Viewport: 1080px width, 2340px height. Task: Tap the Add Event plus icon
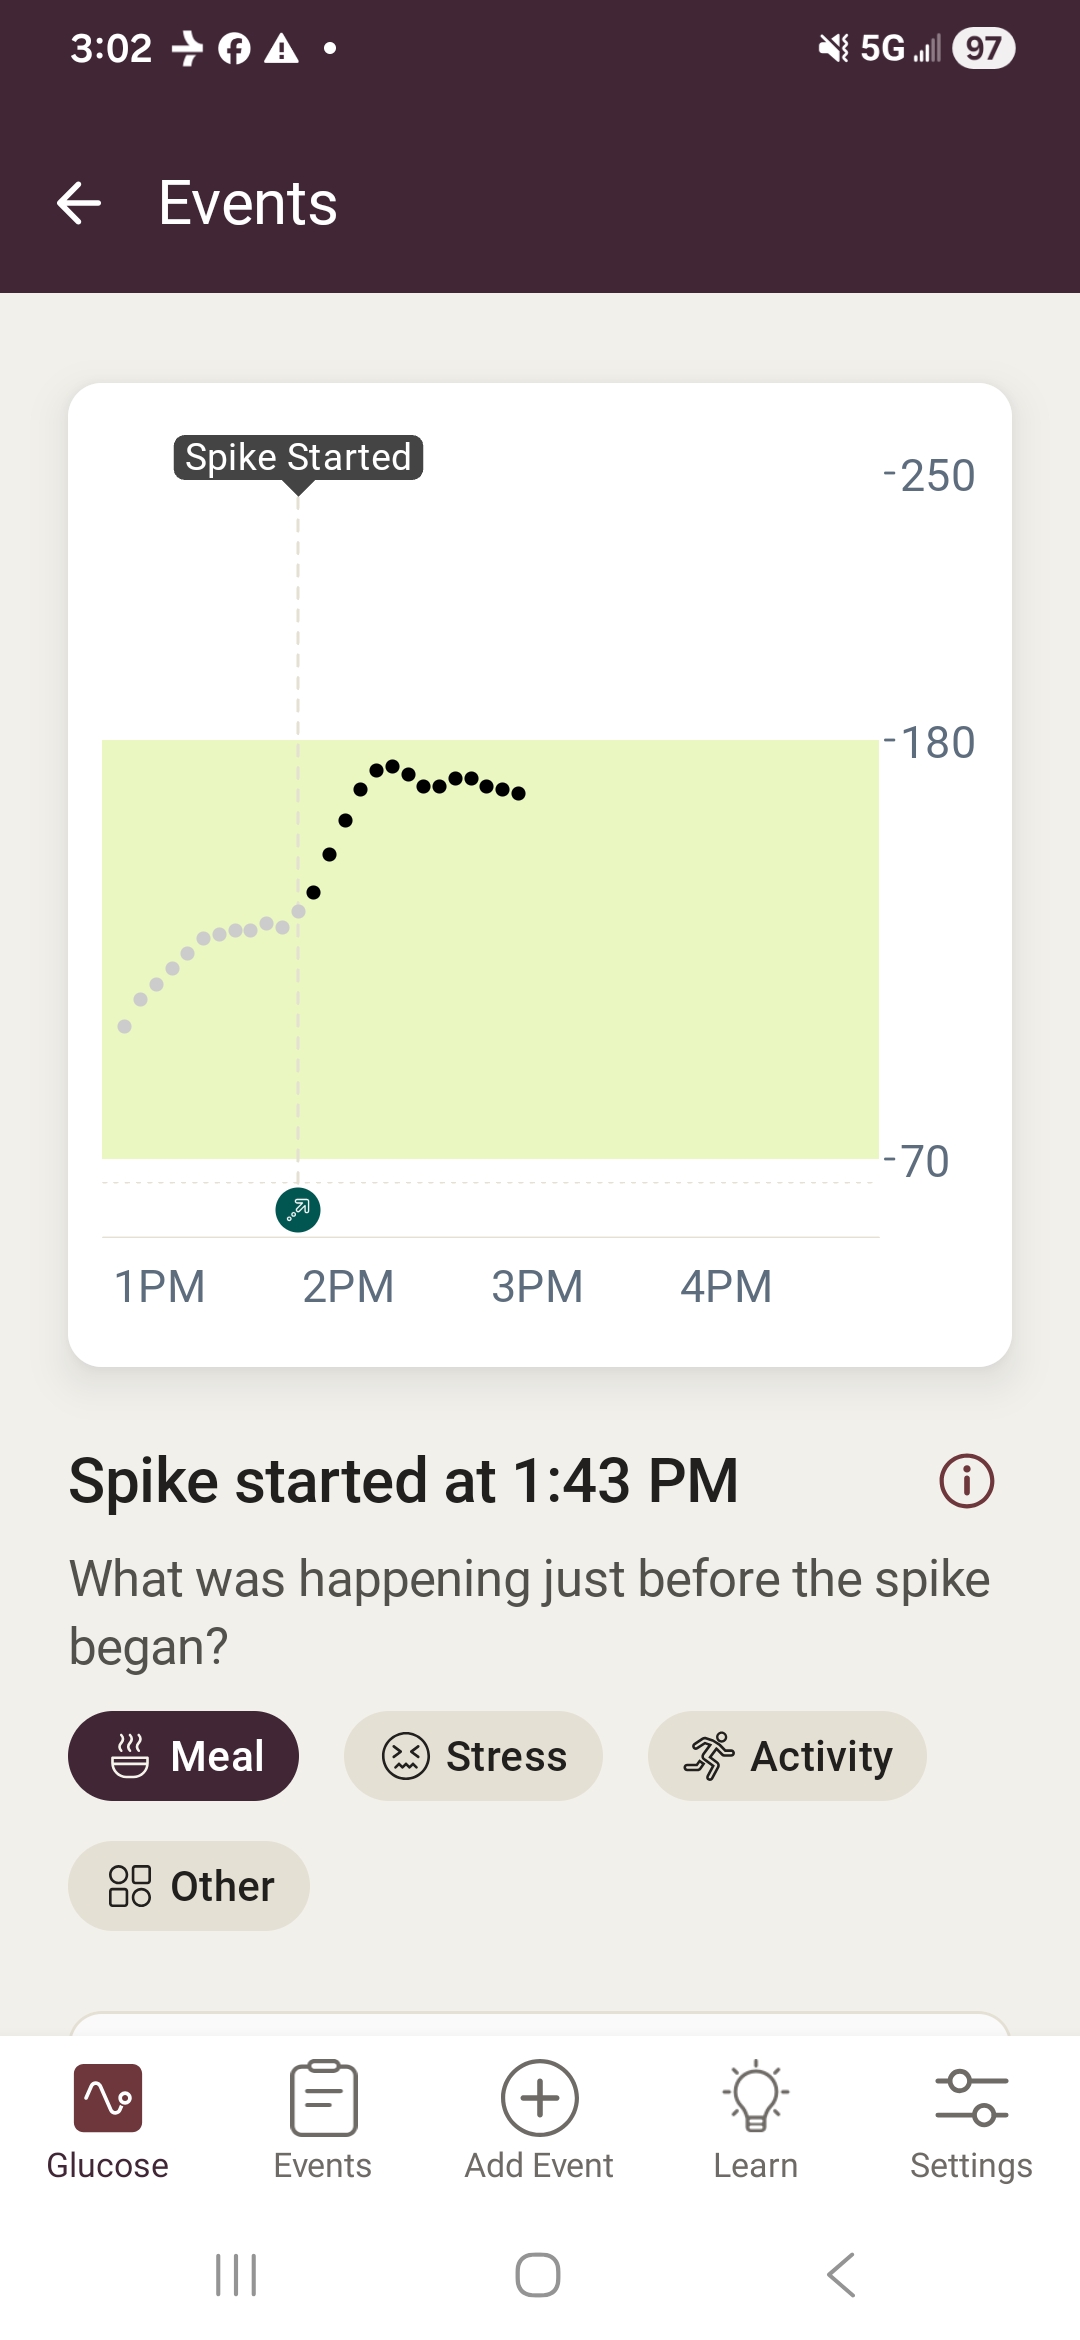point(539,2100)
